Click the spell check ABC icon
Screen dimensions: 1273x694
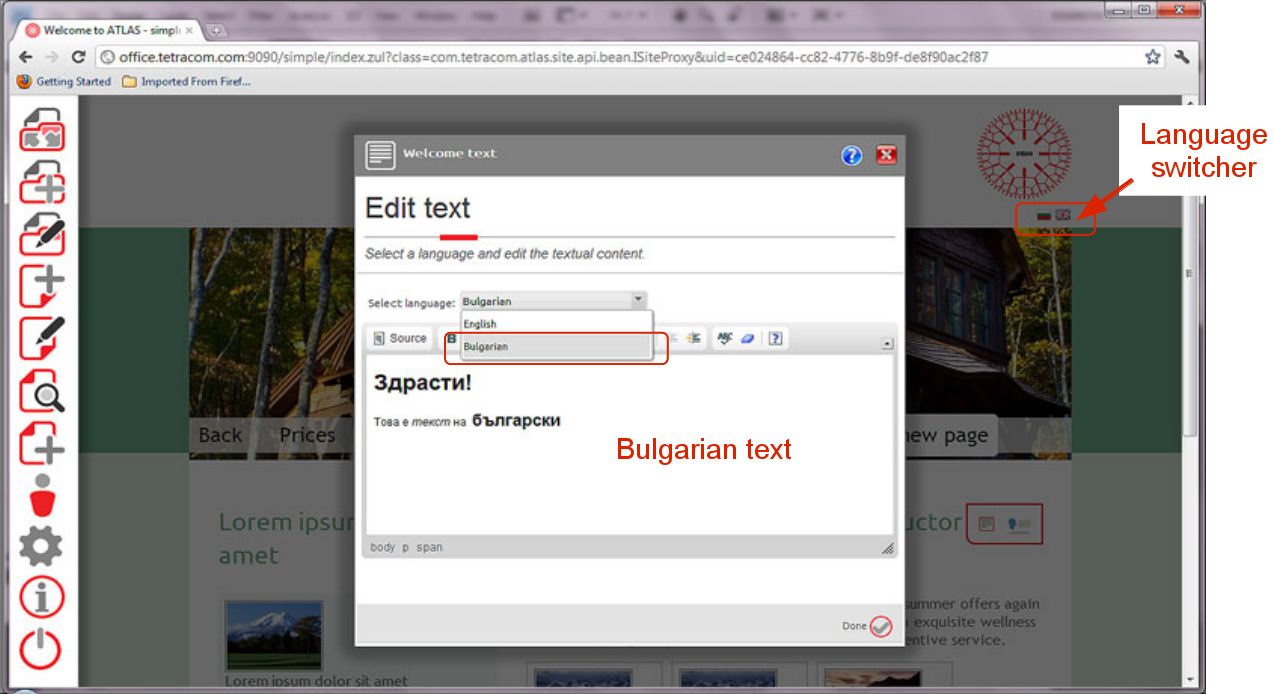click(724, 339)
